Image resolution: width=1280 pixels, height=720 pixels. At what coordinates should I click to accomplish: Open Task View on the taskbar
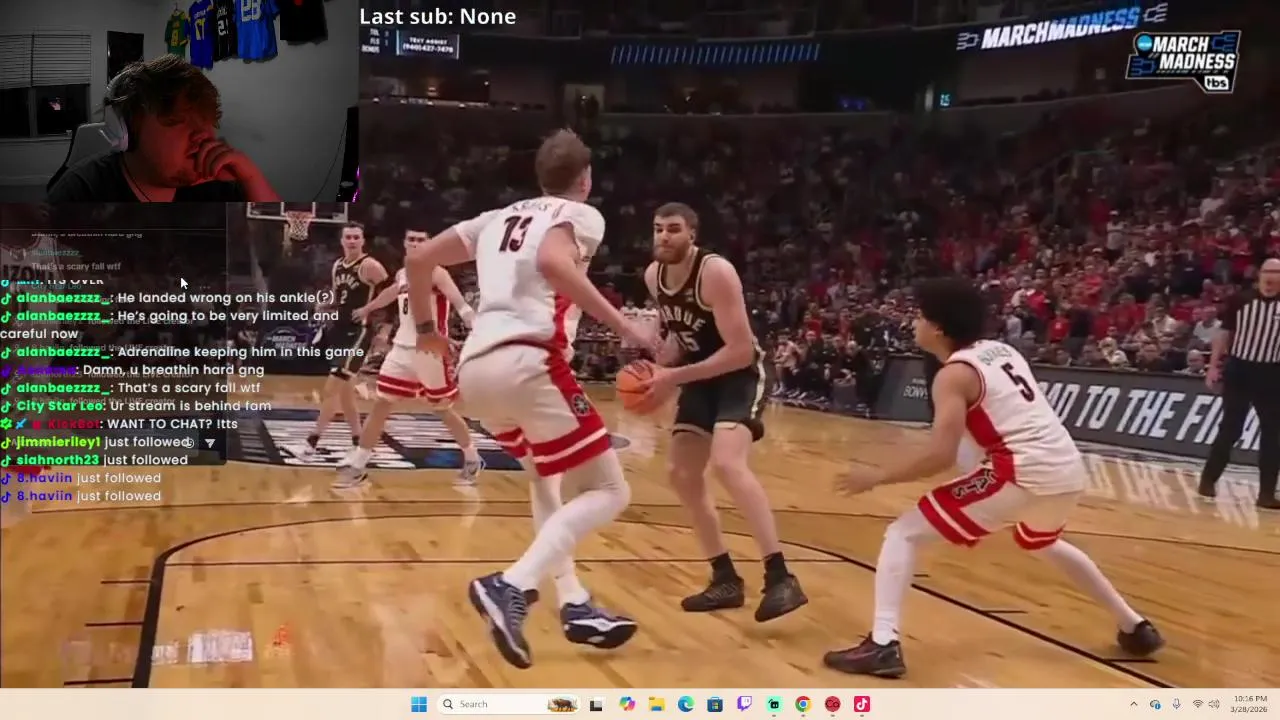coord(596,704)
